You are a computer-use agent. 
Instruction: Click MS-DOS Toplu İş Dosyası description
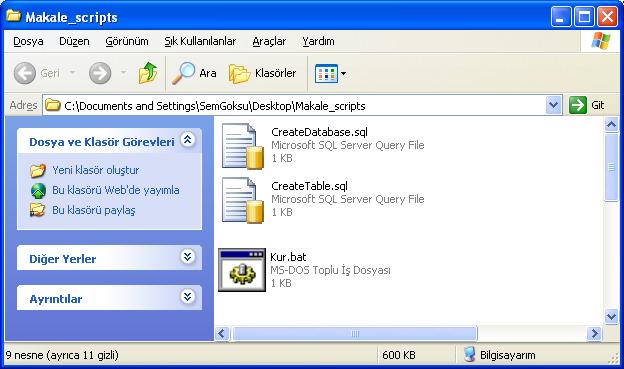tap(330, 270)
